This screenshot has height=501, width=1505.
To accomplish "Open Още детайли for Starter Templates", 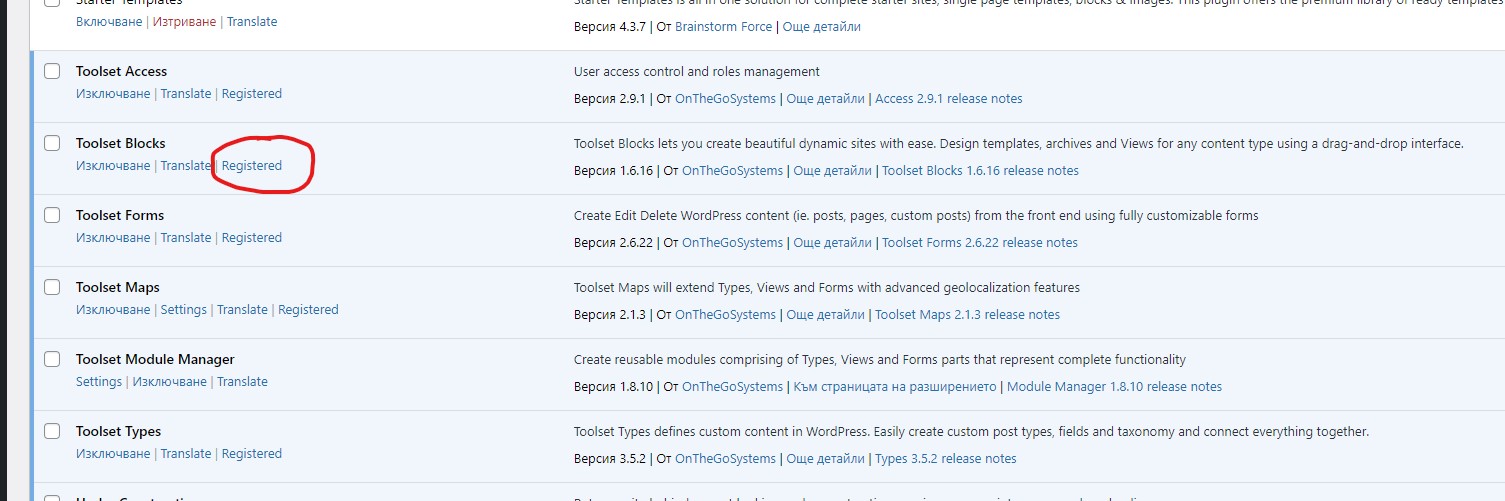I will [x=821, y=26].
